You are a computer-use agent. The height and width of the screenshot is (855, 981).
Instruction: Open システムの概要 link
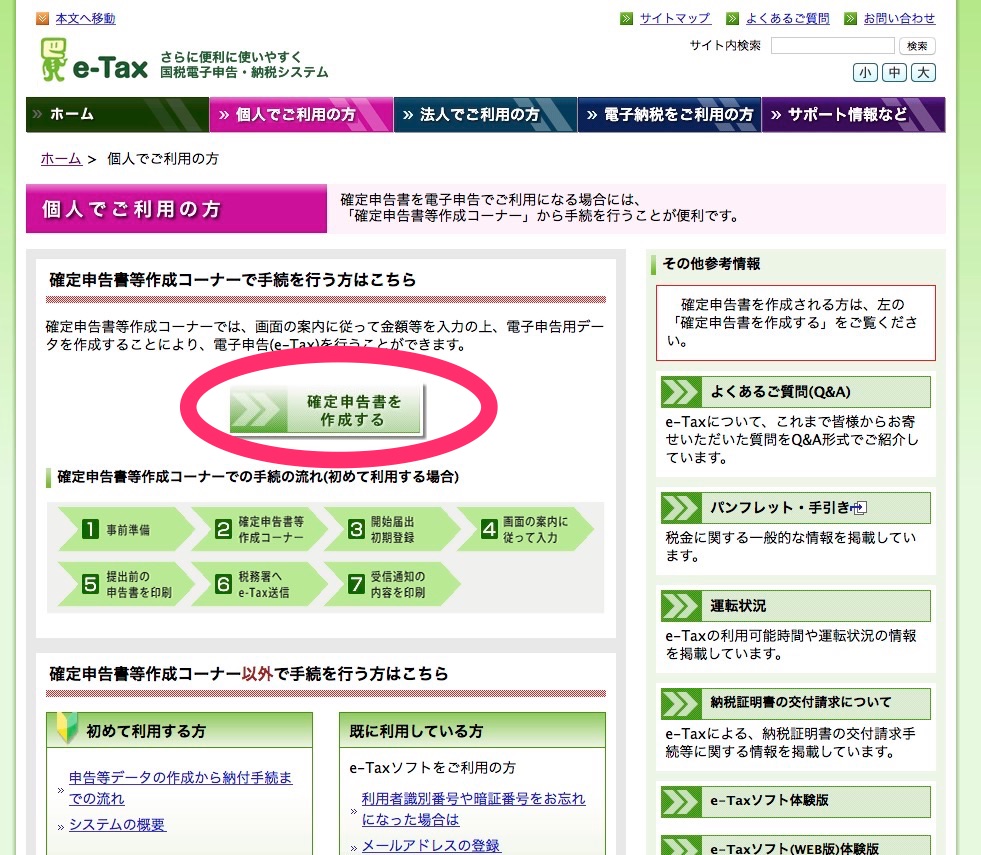pos(117,825)
